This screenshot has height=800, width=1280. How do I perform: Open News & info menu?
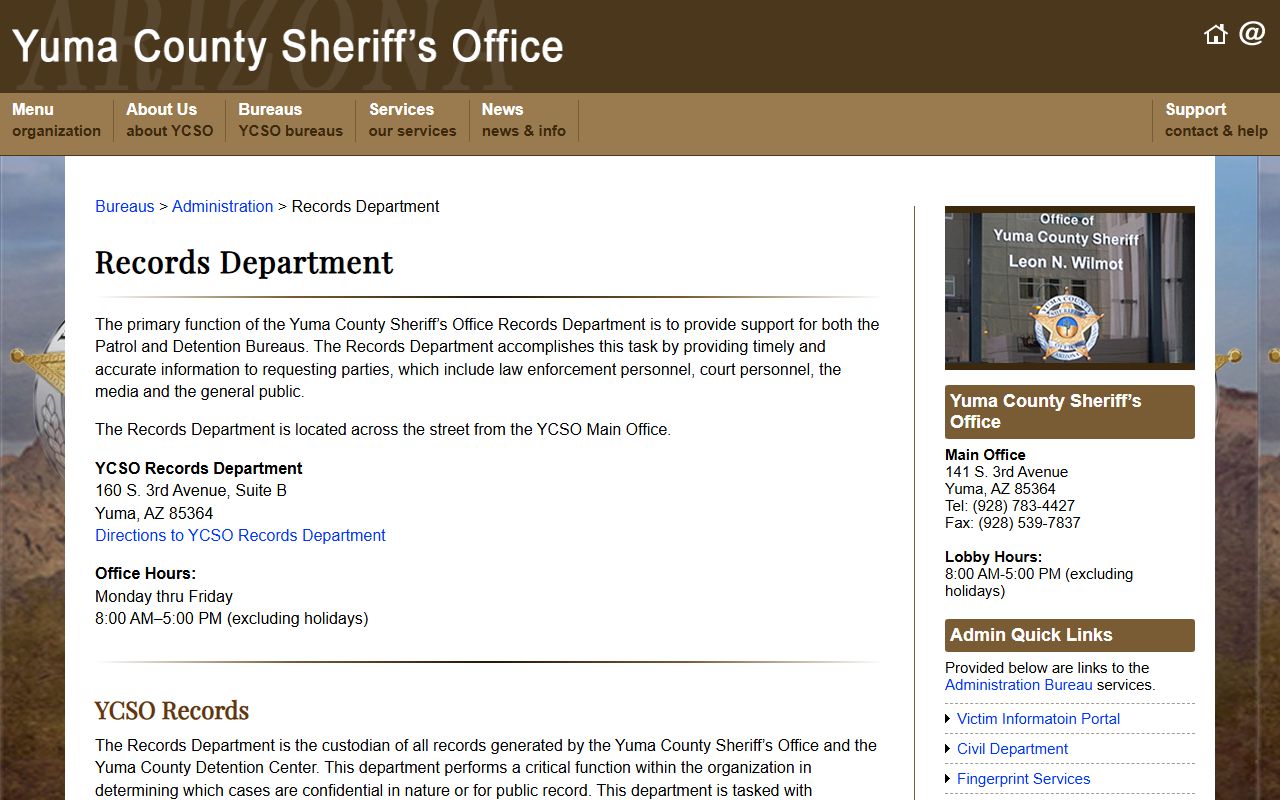(x=523, y=120)
